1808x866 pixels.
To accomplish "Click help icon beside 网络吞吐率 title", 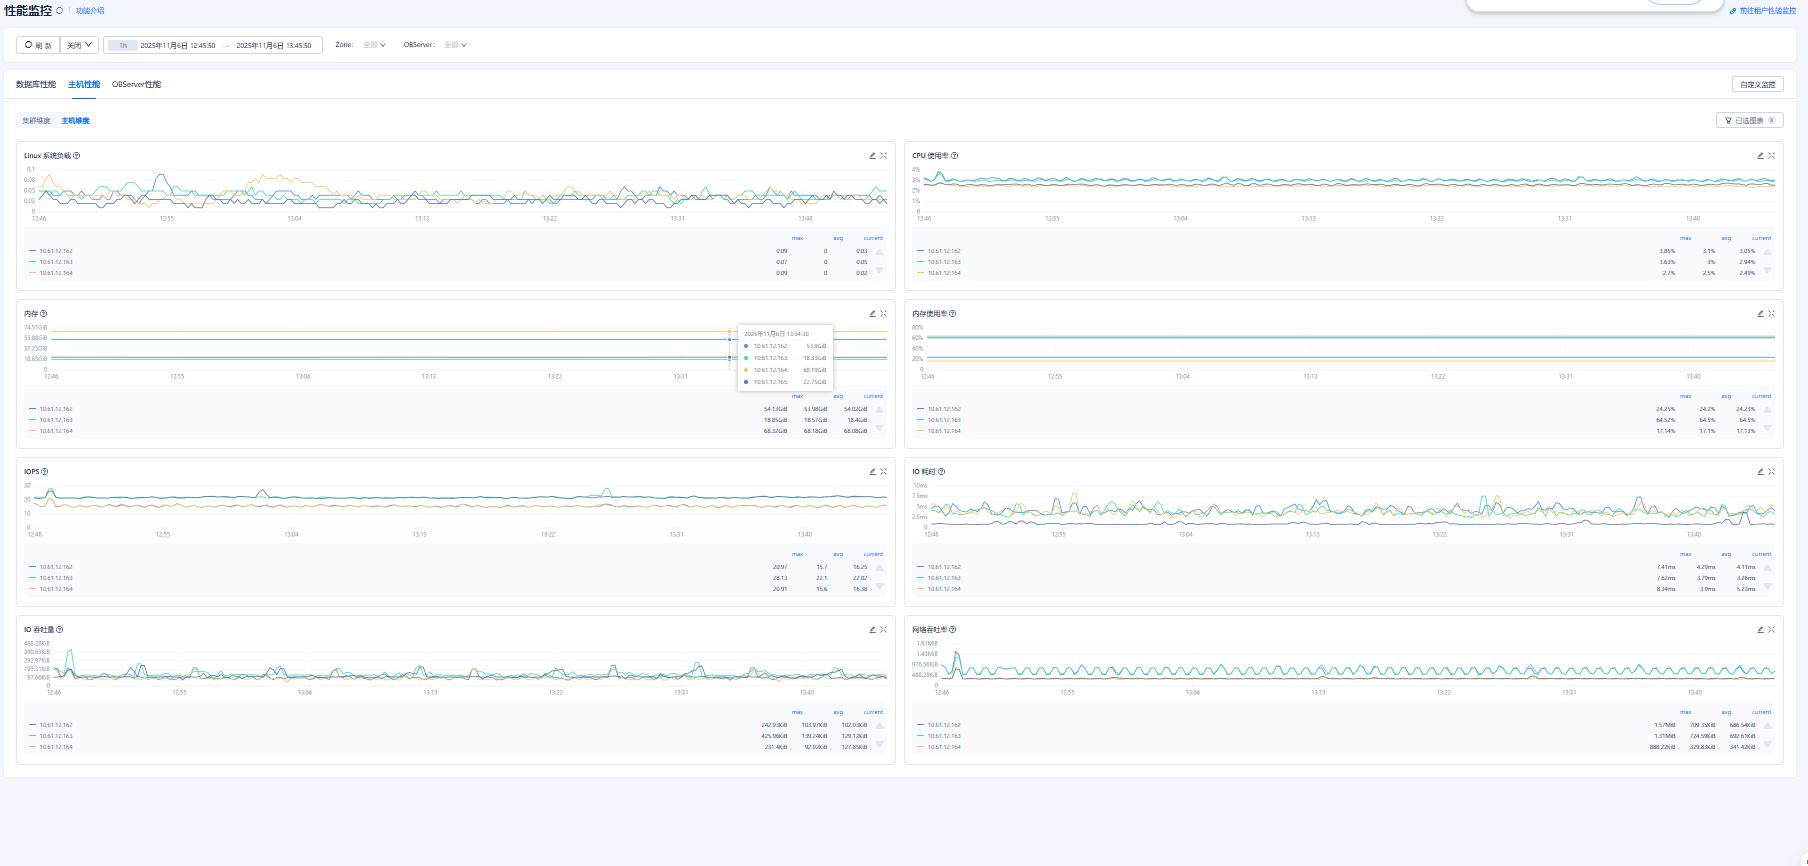I will click(x=952, y=630).
